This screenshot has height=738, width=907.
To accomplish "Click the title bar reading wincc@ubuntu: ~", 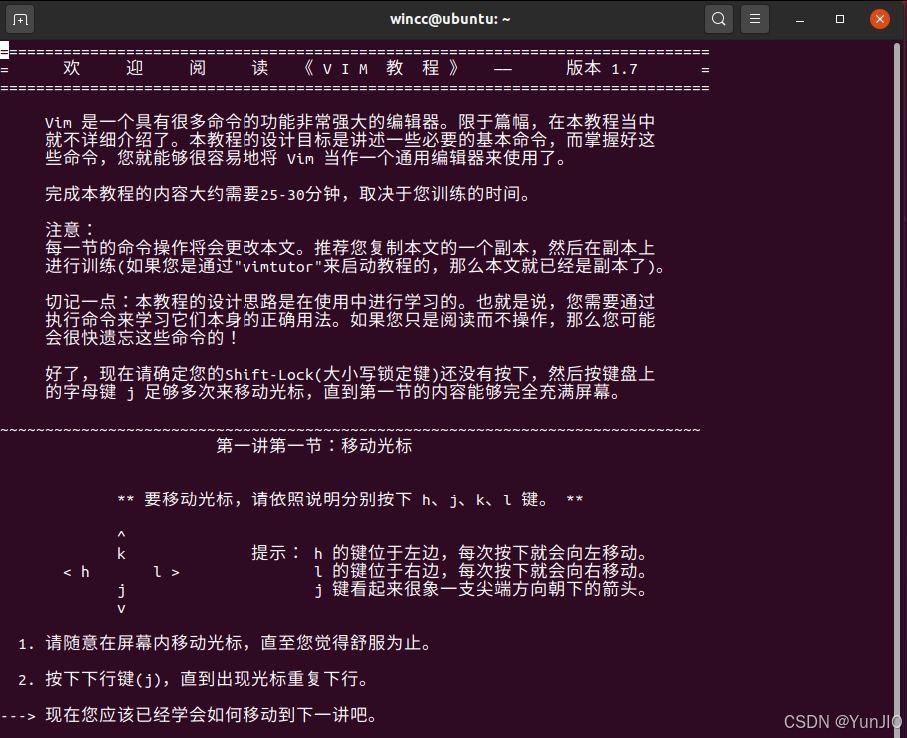I will [x=451, y=19].
